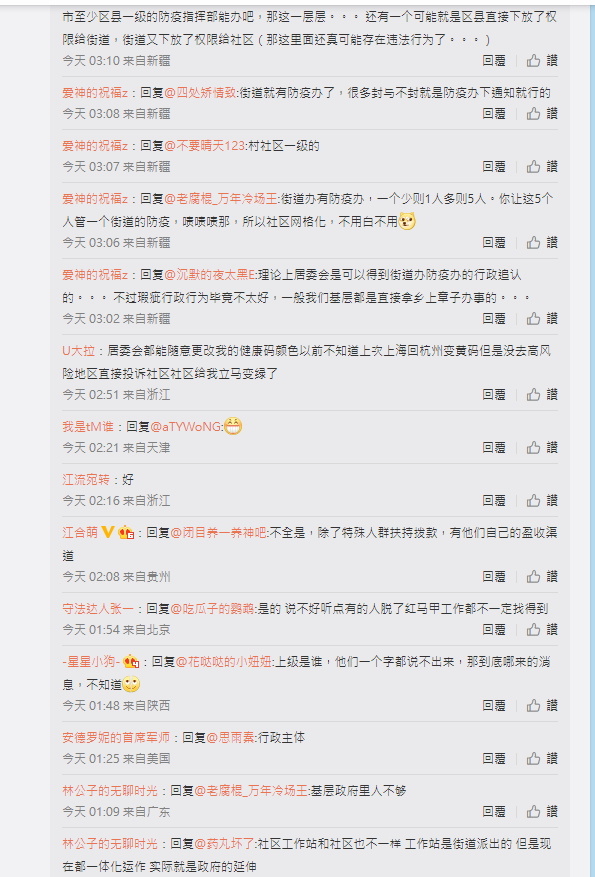
Task: Open the mention @花哒哒的小妞妞
Action: point(224,662)
